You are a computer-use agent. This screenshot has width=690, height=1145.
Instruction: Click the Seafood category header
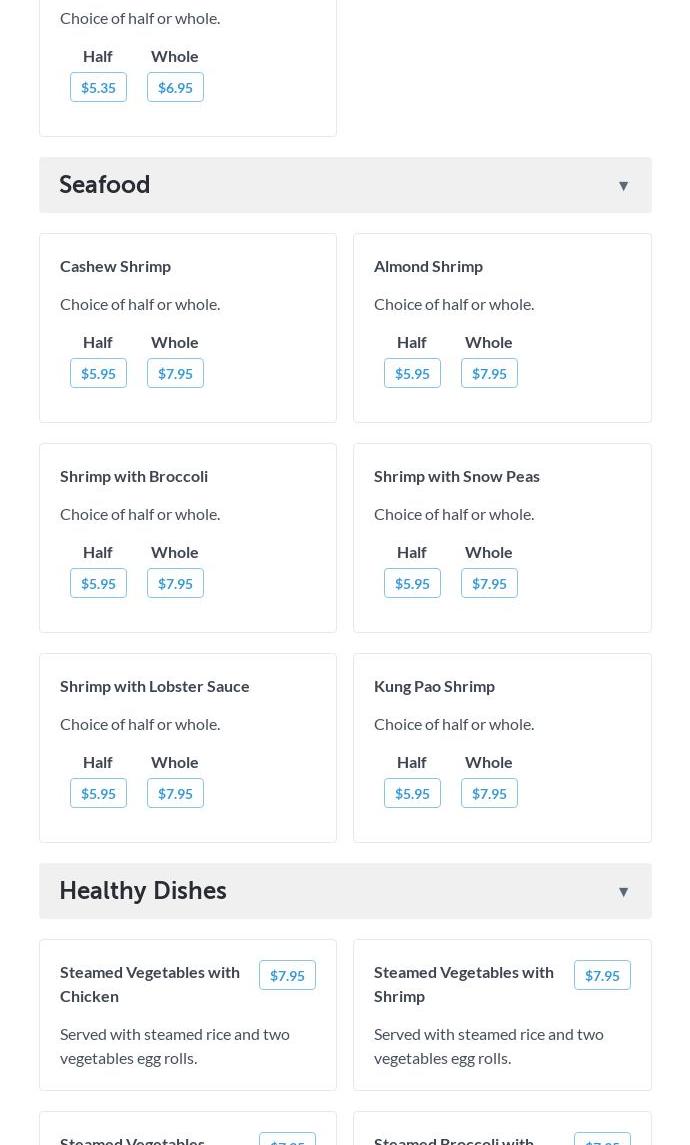pyautogui.click(x=105, y=185)
